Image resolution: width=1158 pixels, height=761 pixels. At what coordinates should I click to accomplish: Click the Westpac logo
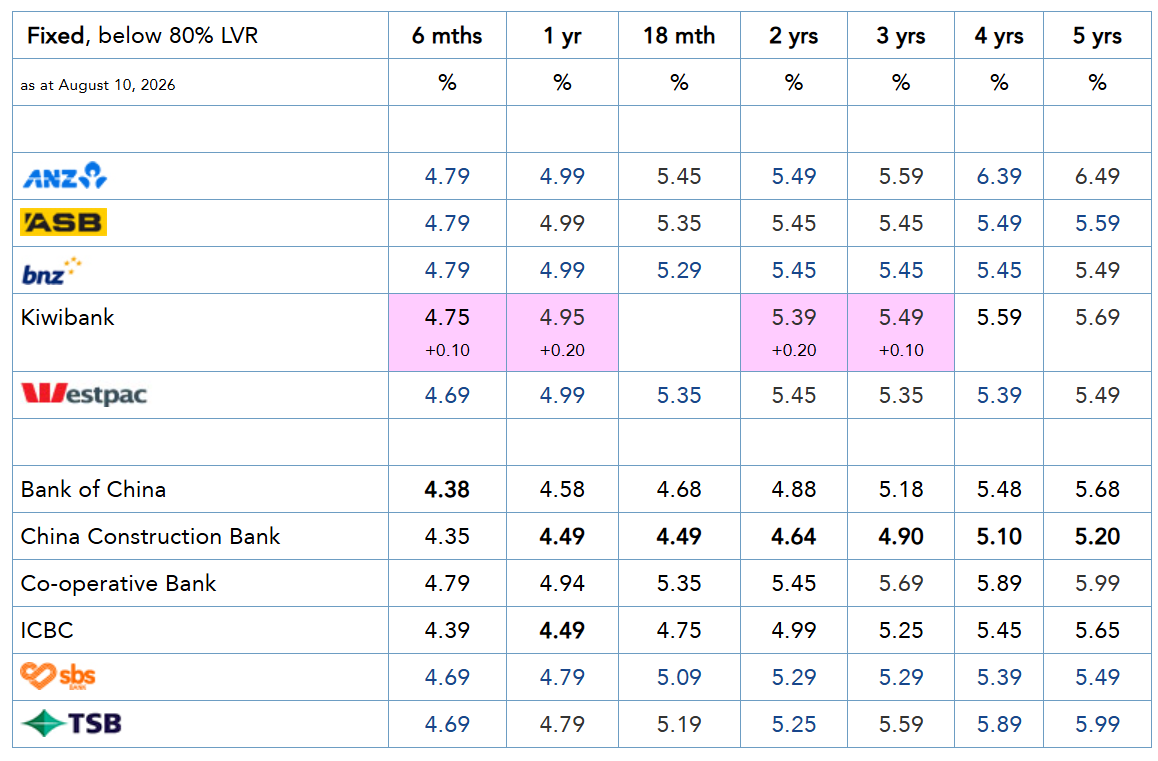pos(84,394)
